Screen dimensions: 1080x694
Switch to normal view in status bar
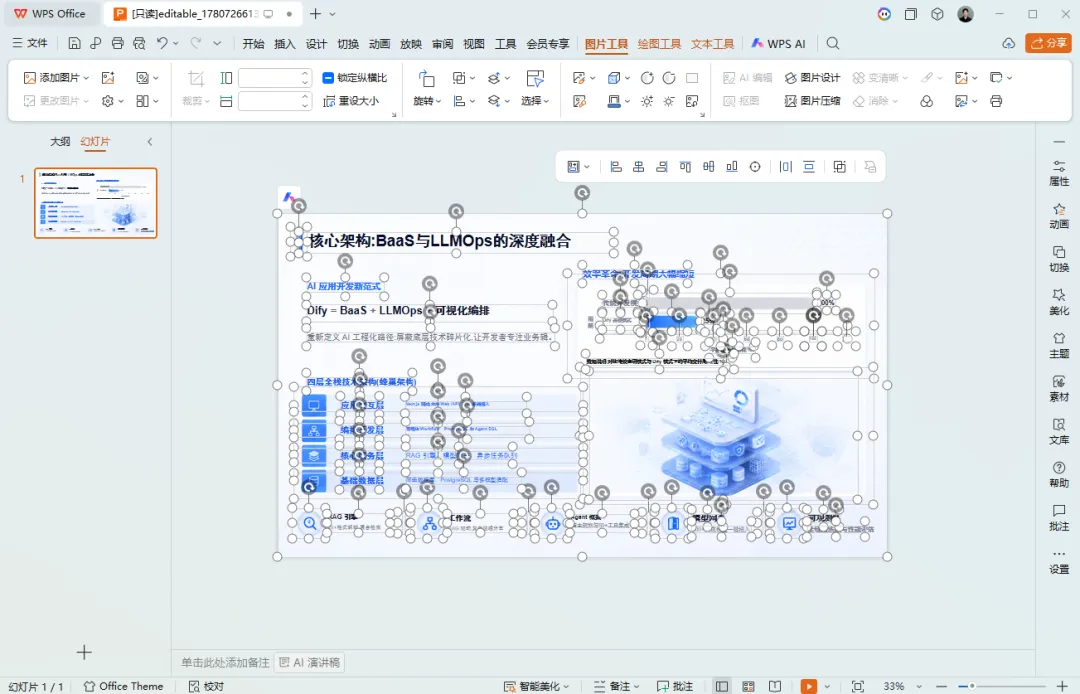[x=722, y=686]
